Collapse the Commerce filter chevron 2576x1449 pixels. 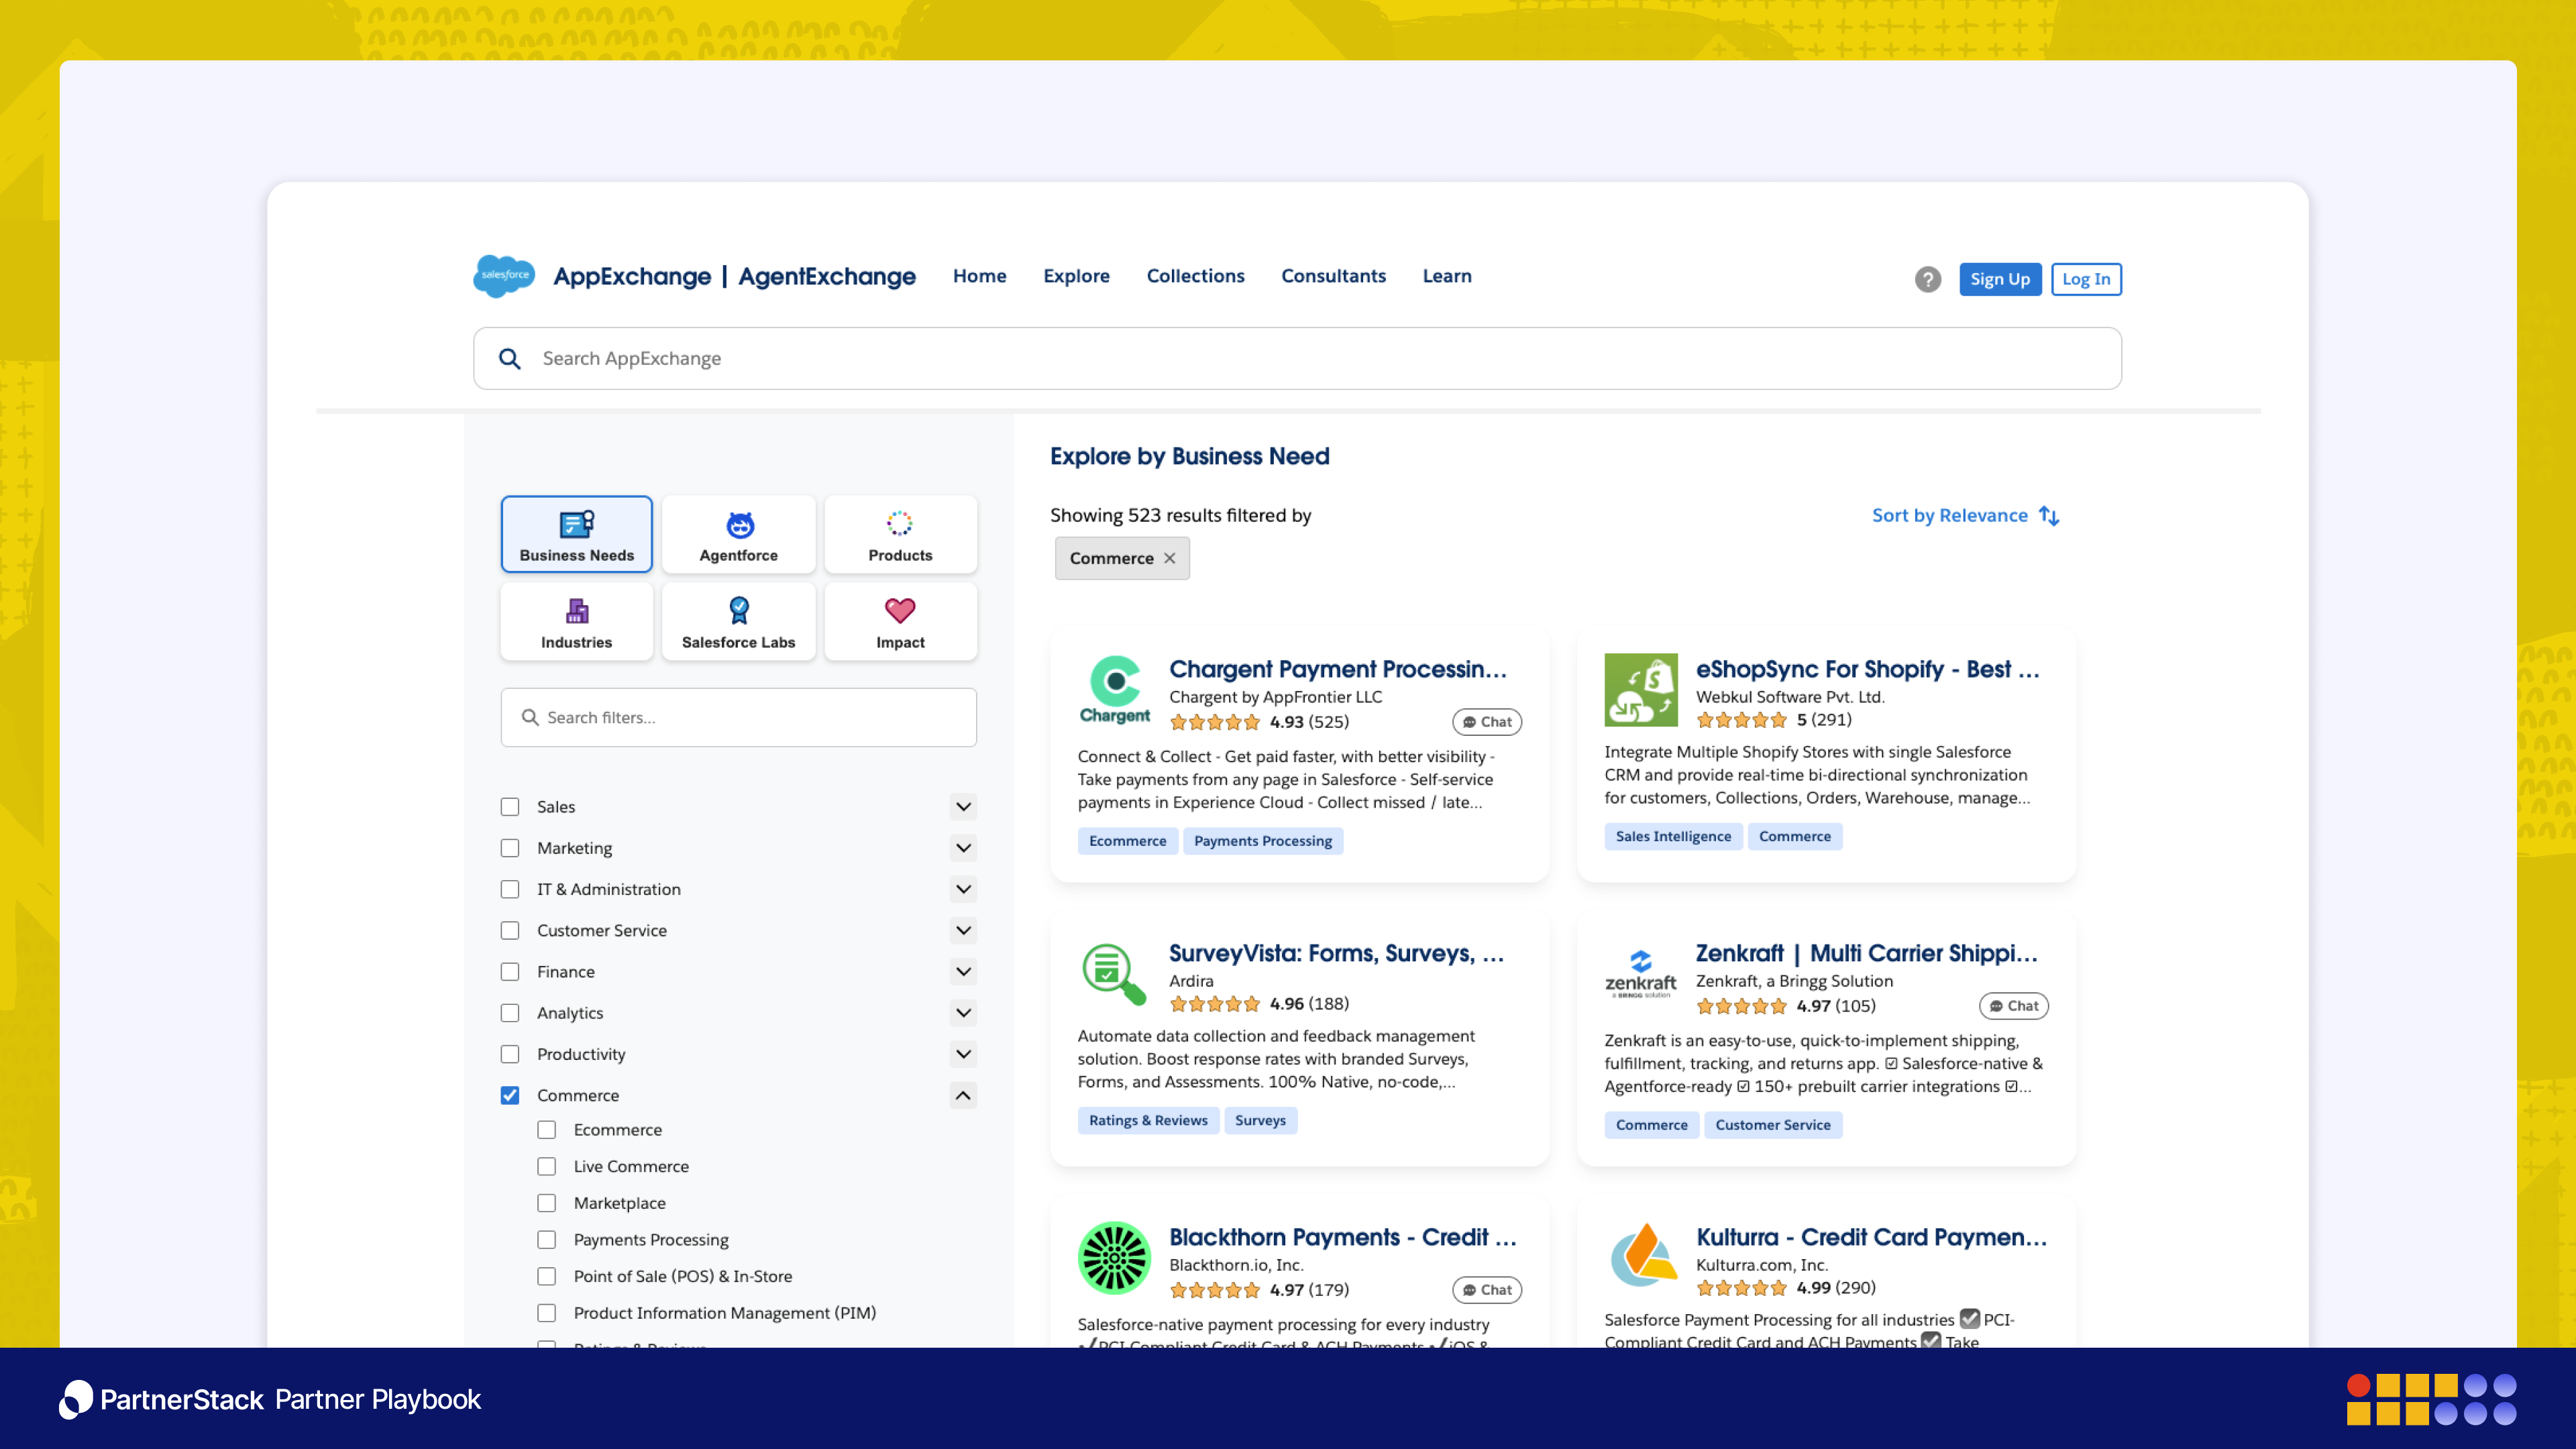click(963, 1095)
